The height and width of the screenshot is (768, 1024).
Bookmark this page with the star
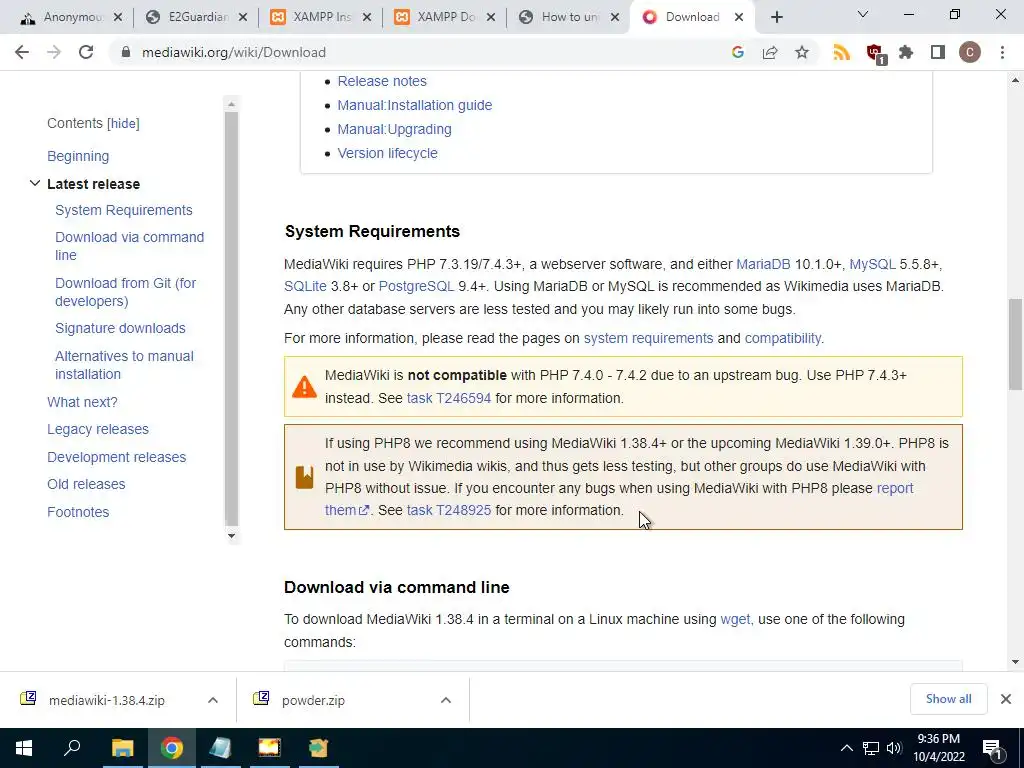pos(802,52)
